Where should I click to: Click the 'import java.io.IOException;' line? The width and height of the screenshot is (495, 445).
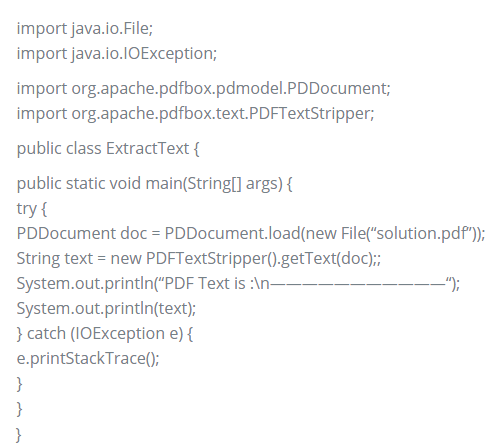(117, 54)
